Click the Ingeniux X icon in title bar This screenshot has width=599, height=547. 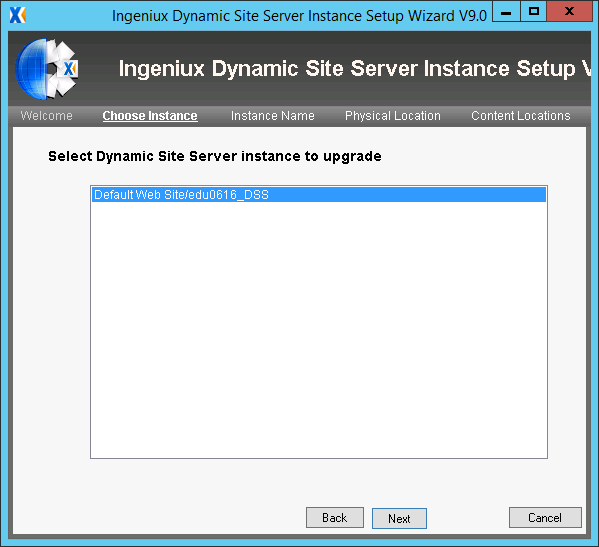pos(18,15)
